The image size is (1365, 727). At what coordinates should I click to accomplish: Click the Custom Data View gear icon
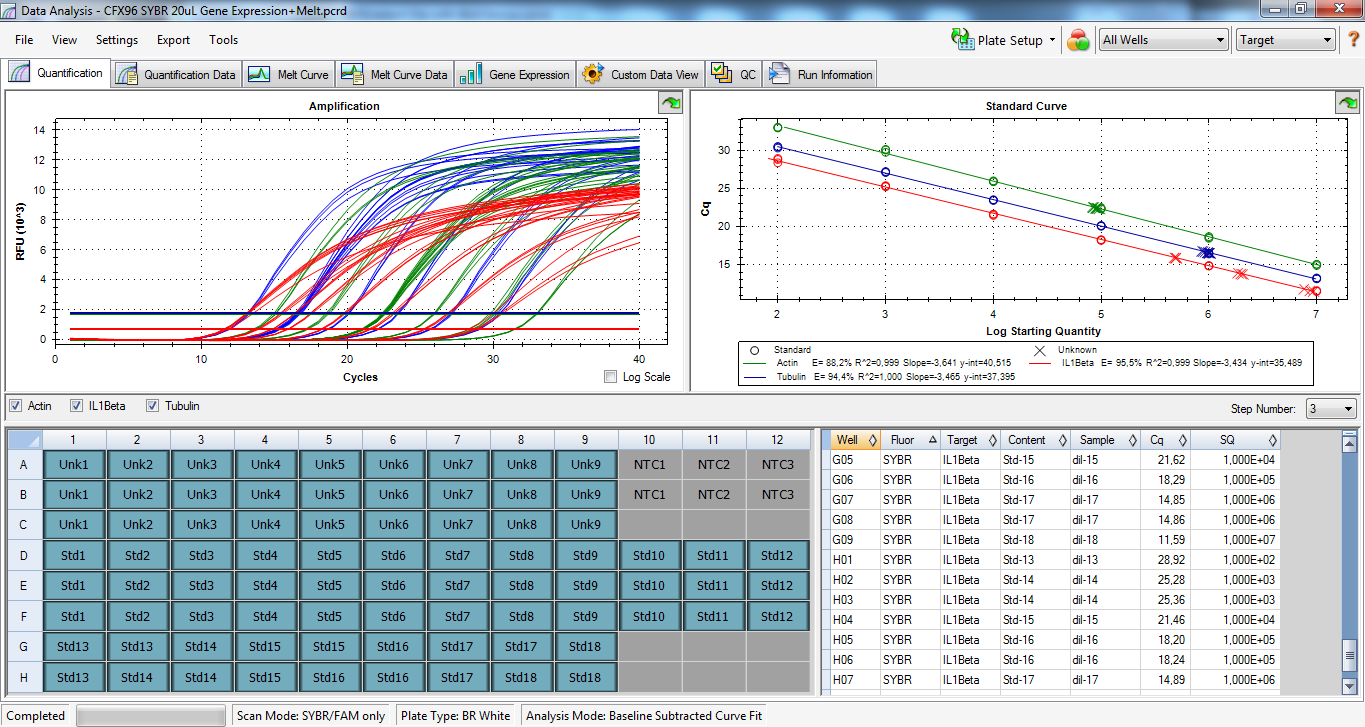593,75
